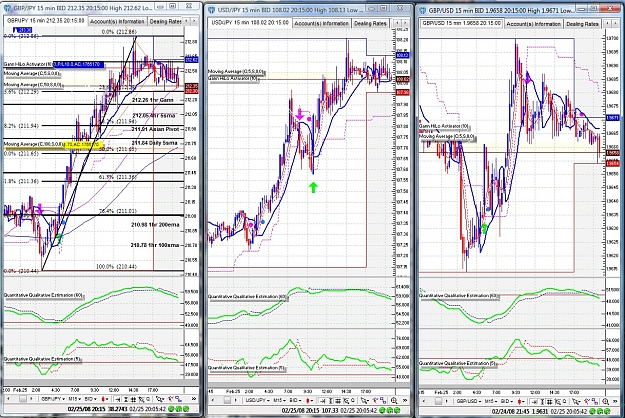625x418 pixels.
Task: Switch to Account(s) Information tab in GBP/USD window
Action: 533,24
